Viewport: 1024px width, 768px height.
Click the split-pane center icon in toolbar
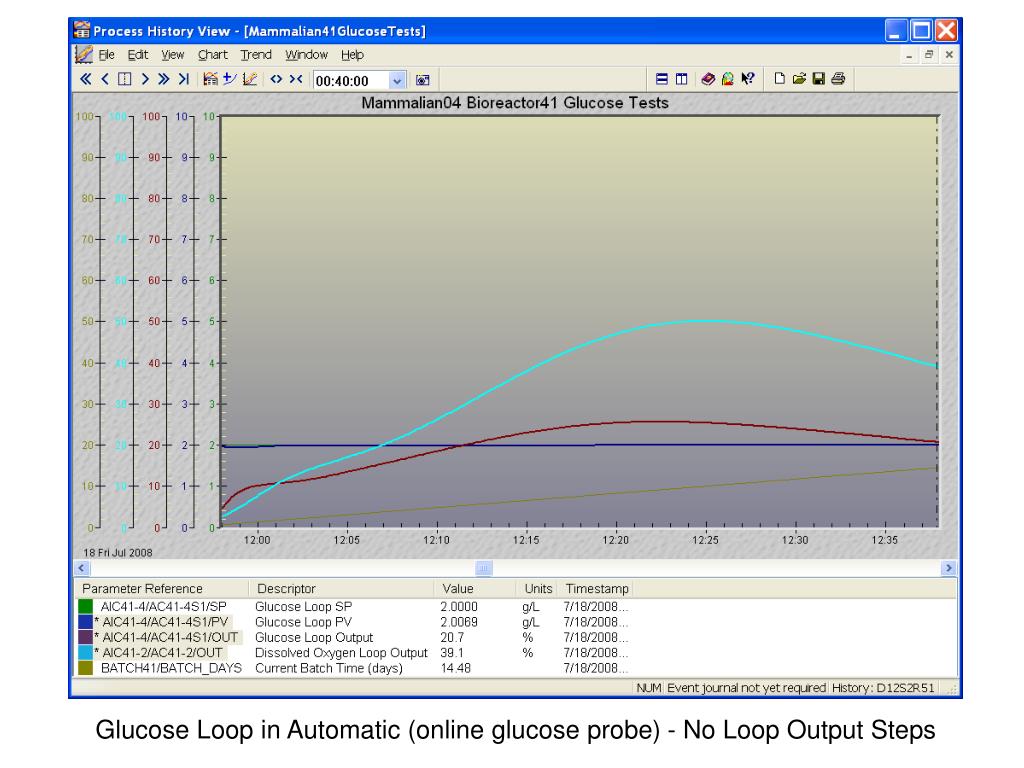coord(125,80)
